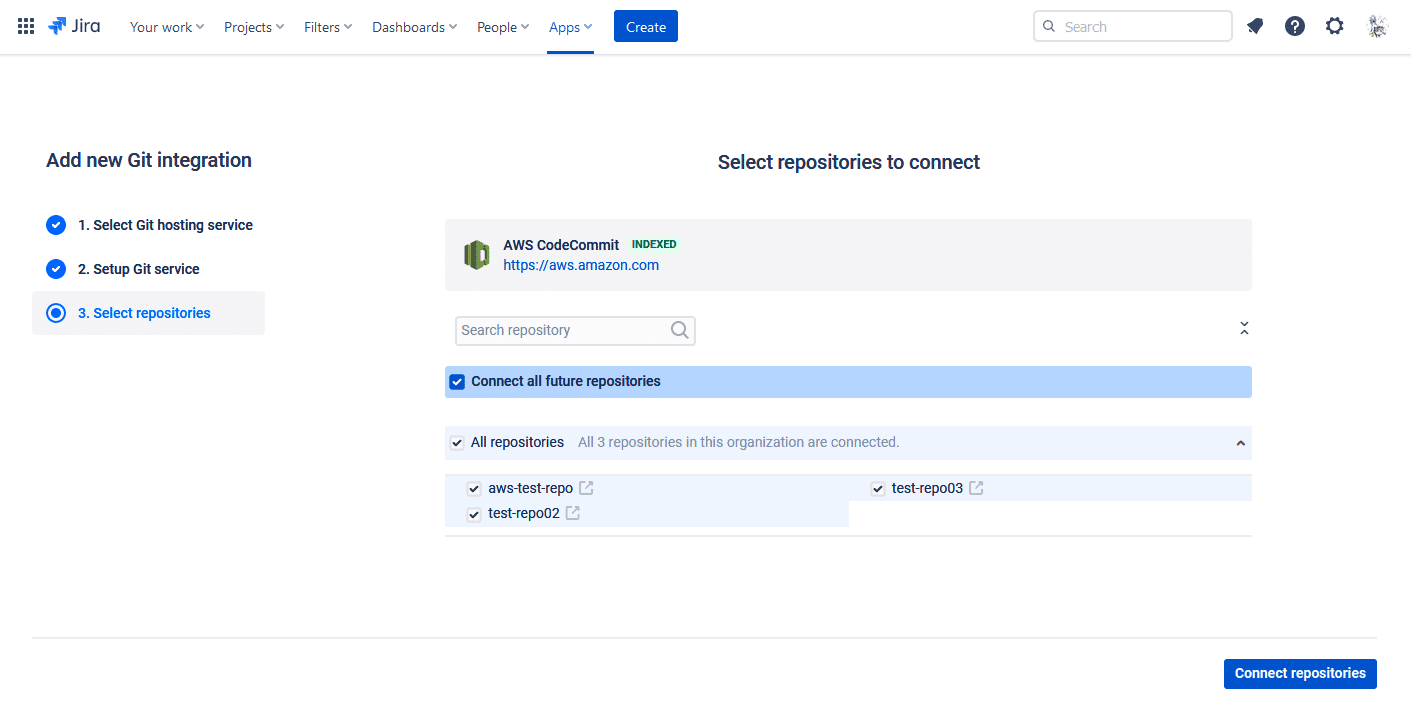Click the Create button

point(646,27)
